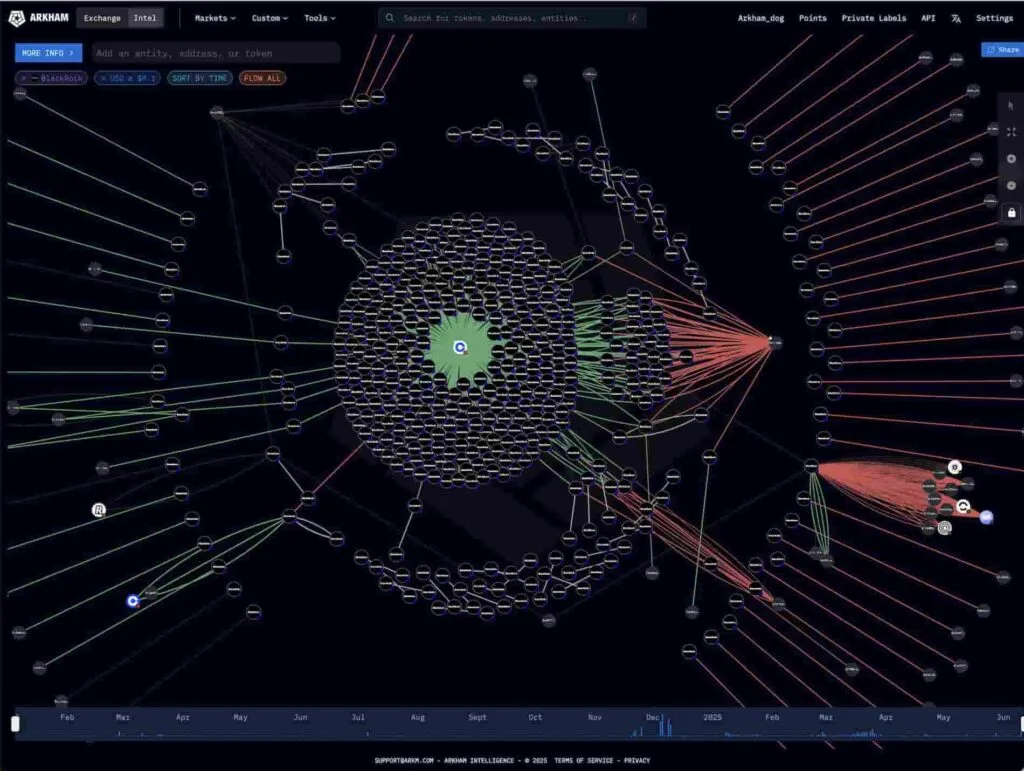Click the Arkham logo icon

point(17,18)
